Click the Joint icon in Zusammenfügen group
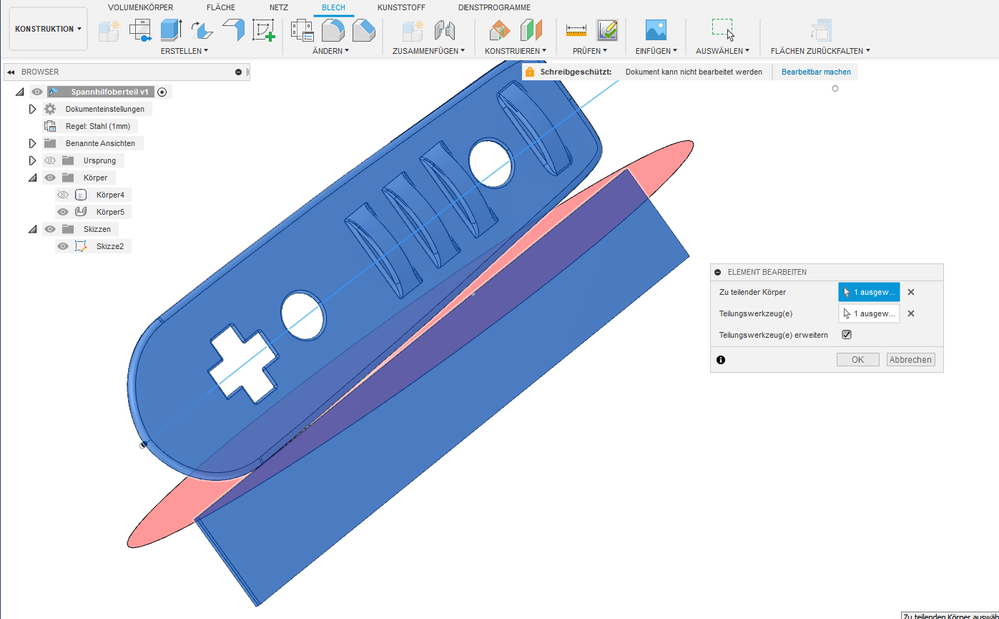999x619 pixels. (444, 30)
